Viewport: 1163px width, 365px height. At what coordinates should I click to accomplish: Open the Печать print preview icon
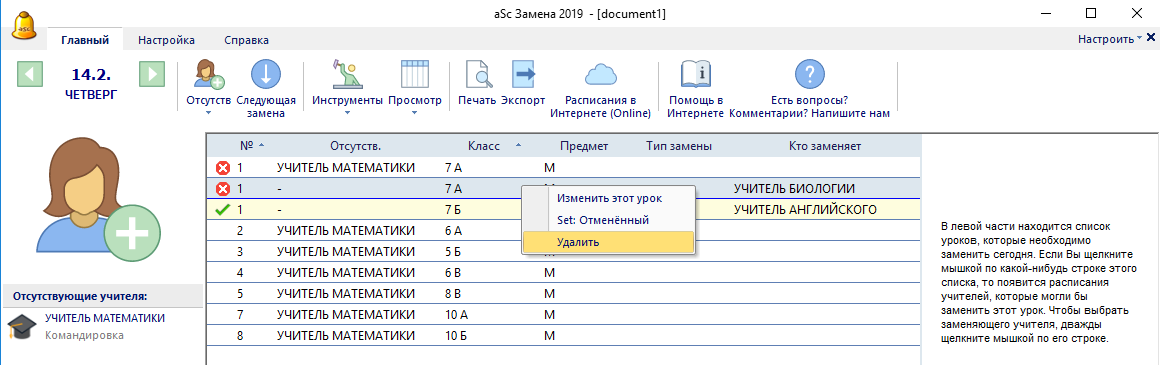click(476, 75)
